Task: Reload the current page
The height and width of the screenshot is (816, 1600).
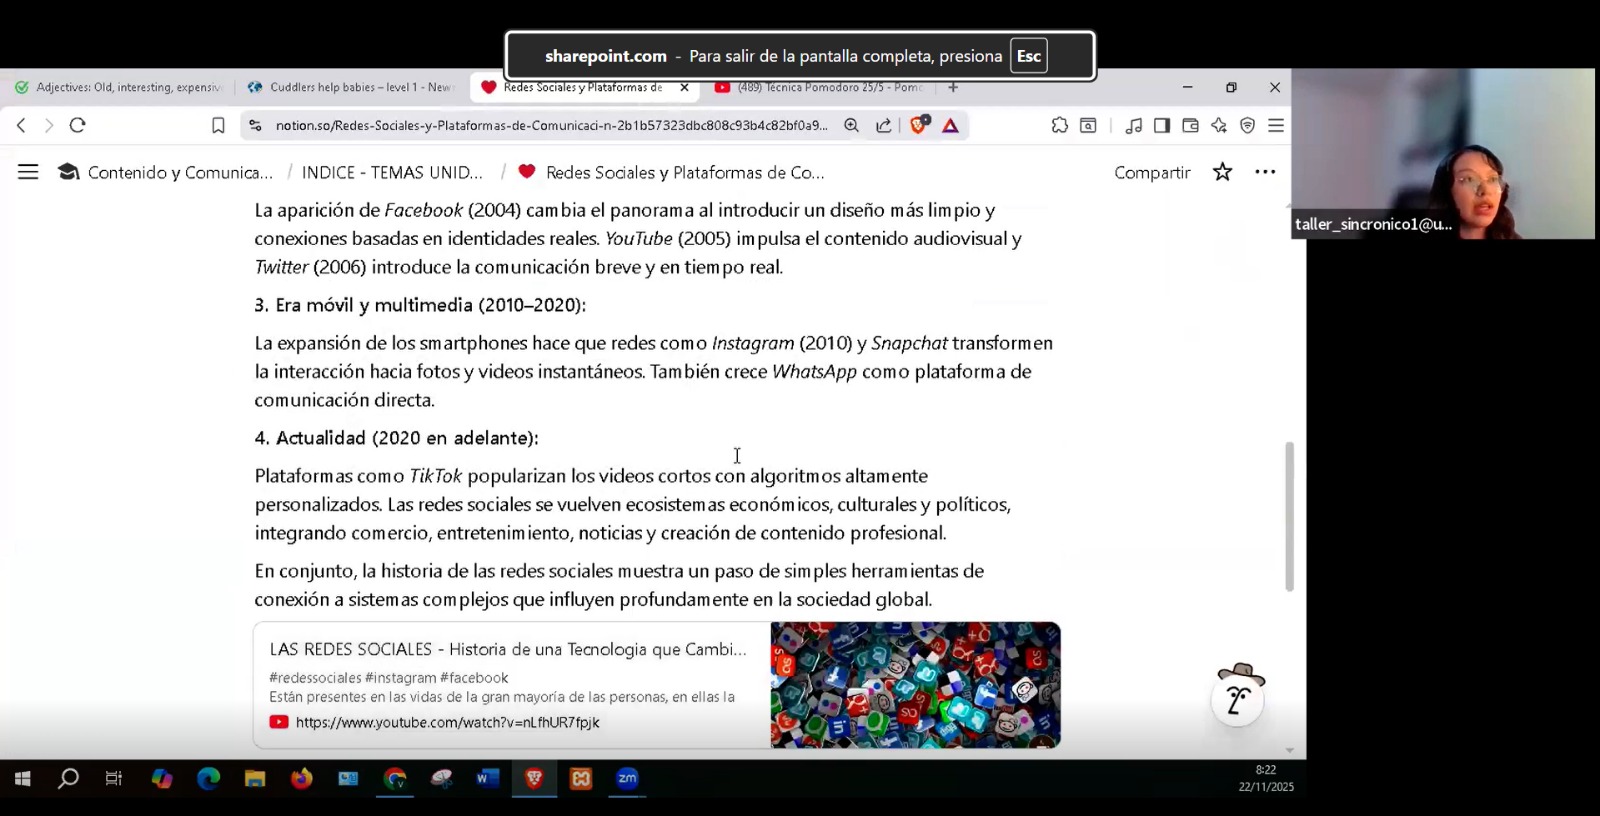Action: tap(78, 125)
